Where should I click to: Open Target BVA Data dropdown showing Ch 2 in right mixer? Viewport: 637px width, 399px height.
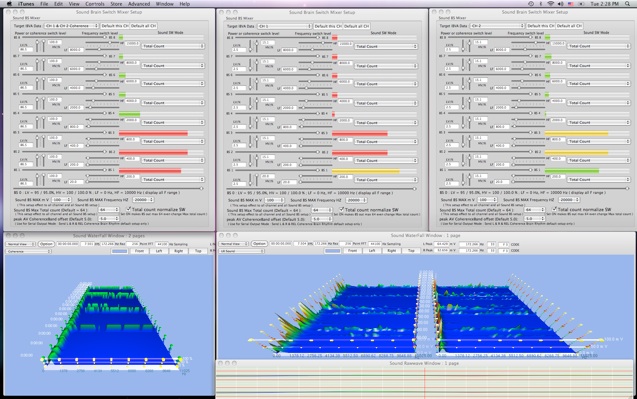pyautogui.click(x=497, y=26)
